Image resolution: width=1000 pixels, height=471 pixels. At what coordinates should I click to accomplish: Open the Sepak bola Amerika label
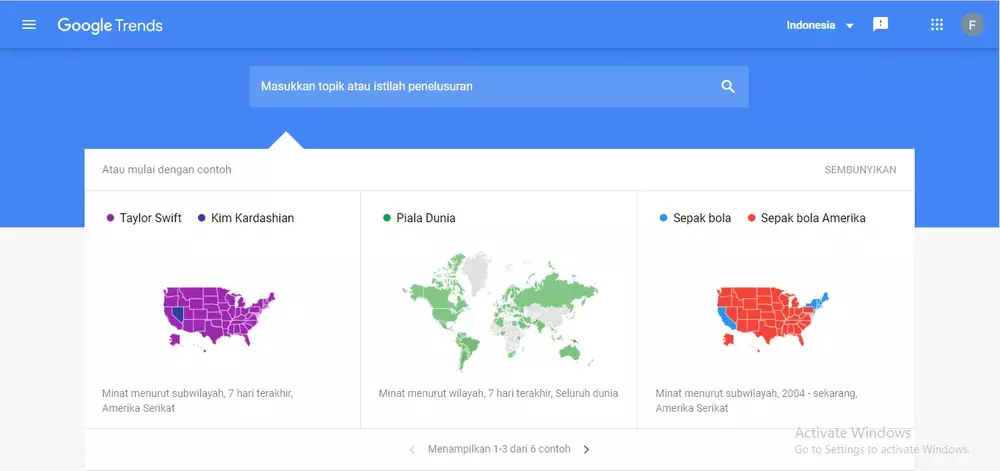(x=813, y=218)
